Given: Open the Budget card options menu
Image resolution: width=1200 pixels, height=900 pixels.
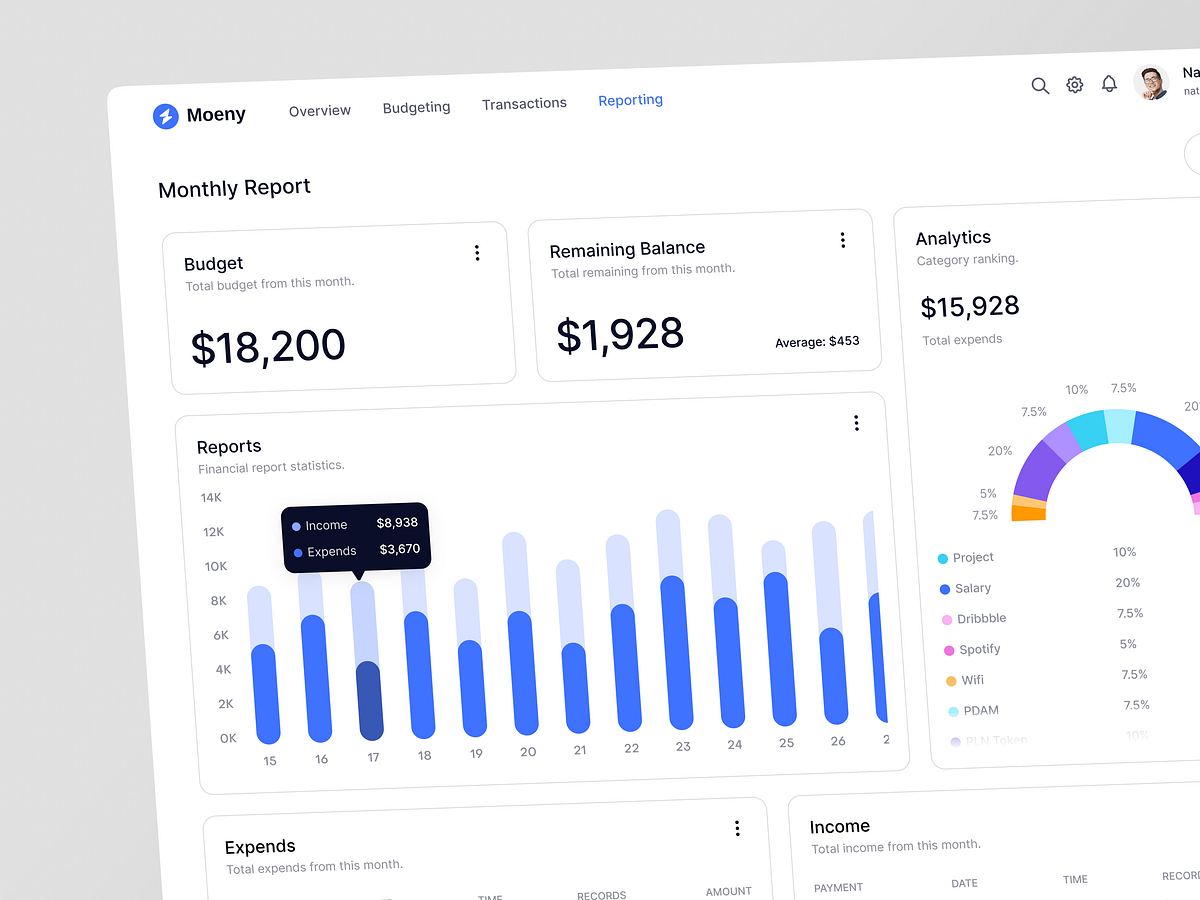Looking at the screenshot, I should click(477, 253).
